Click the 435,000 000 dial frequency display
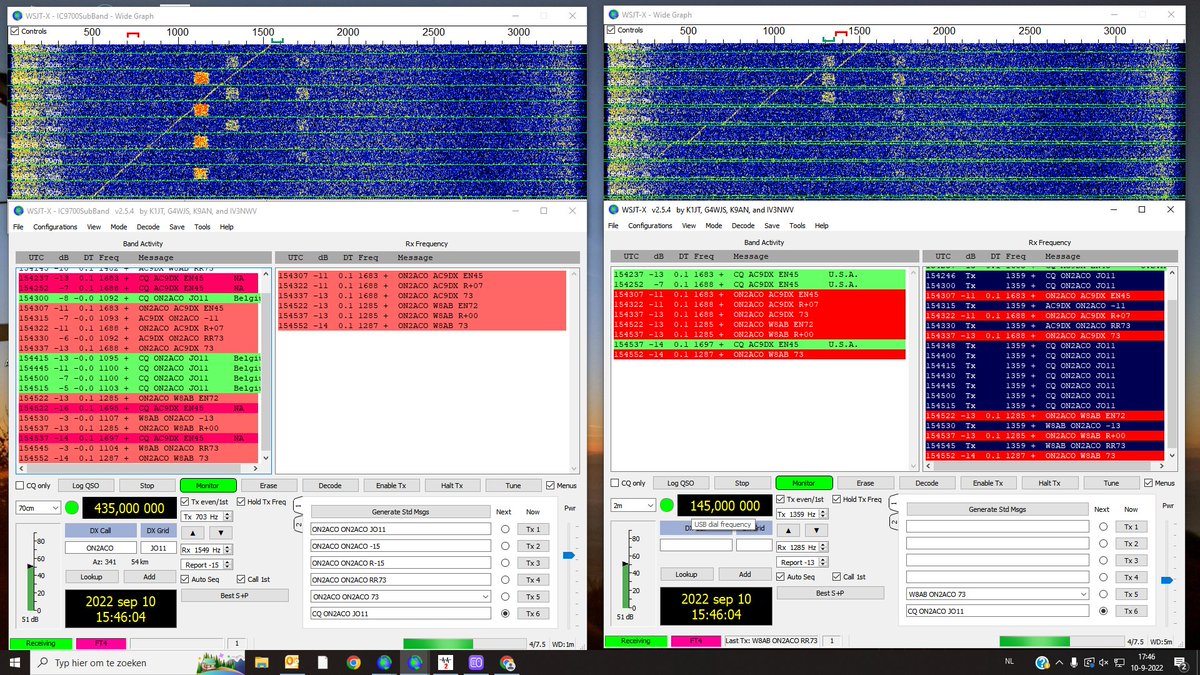 pos(129,508)
